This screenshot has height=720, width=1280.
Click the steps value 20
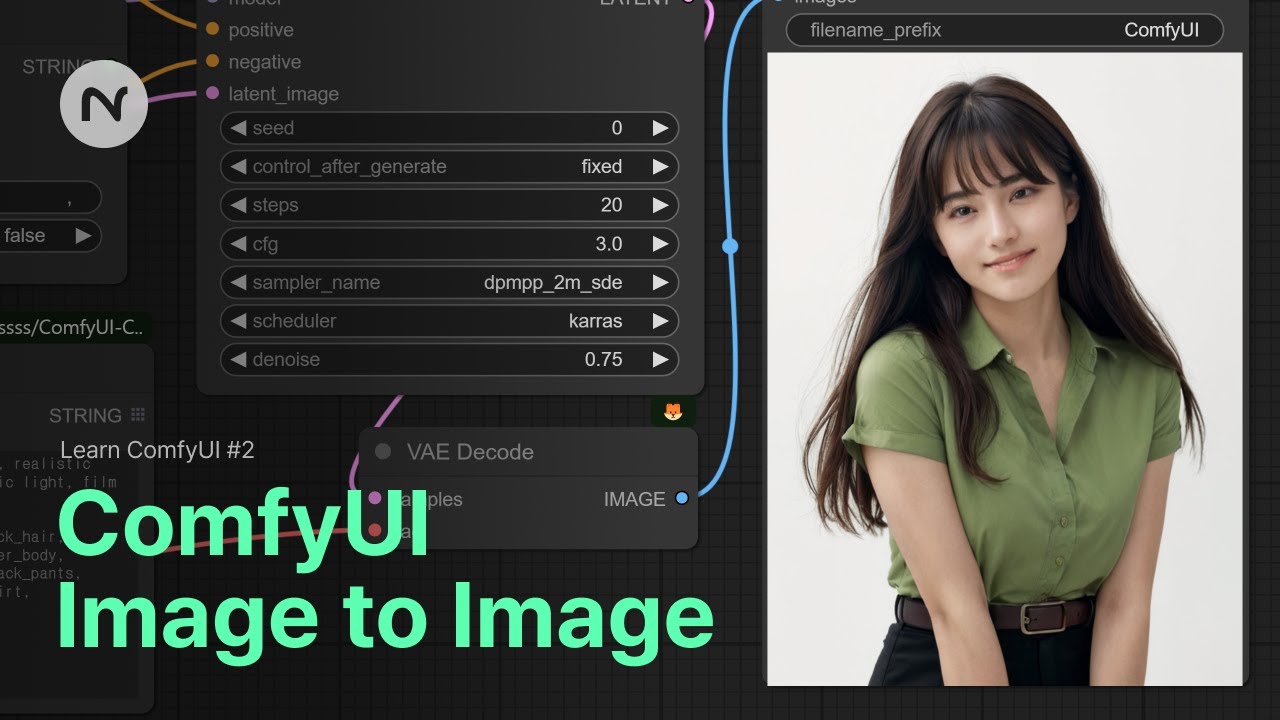[611, 205]
